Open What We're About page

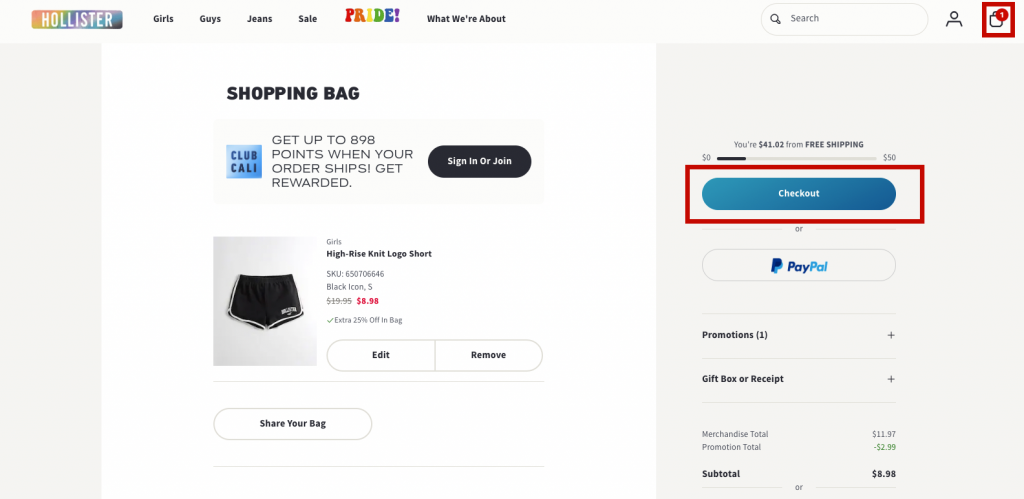point(466,19)
